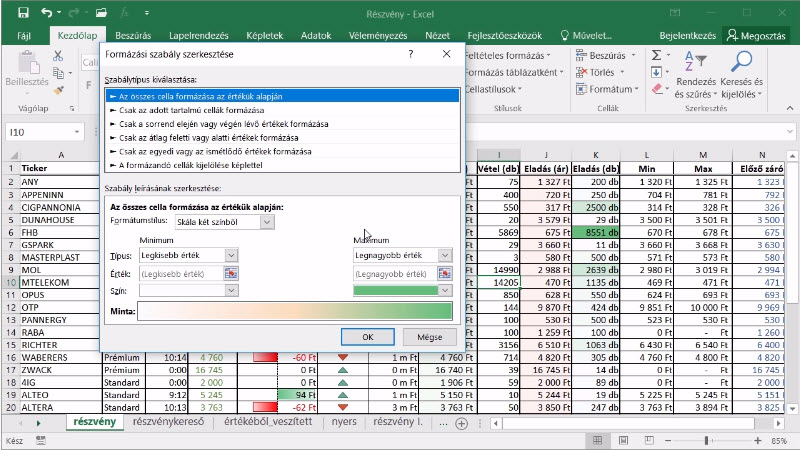
Task: Open the AutoSum sigma icon
Action: click(x=657, y=55)
